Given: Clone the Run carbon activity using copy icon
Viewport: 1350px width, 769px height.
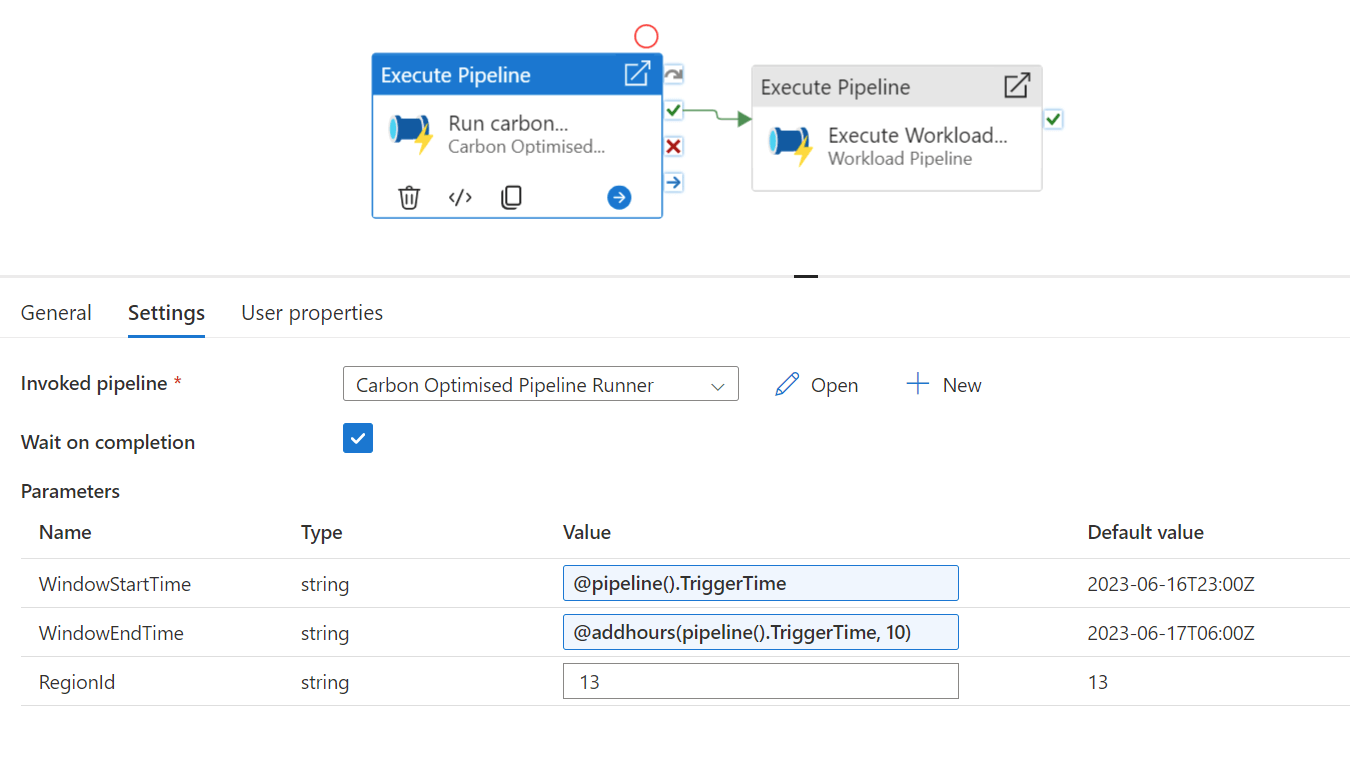Looking at the screenshot, I should point(511,197).
